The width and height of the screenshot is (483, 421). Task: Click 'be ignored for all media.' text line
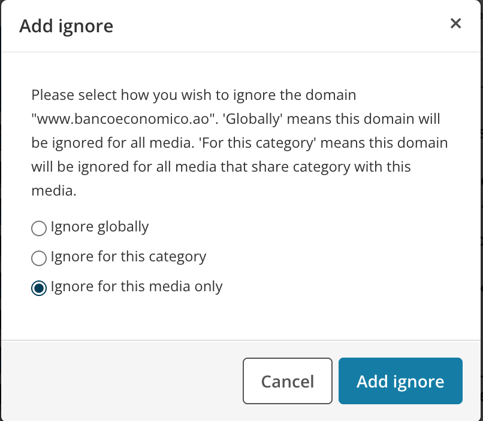tap(113, 143)
